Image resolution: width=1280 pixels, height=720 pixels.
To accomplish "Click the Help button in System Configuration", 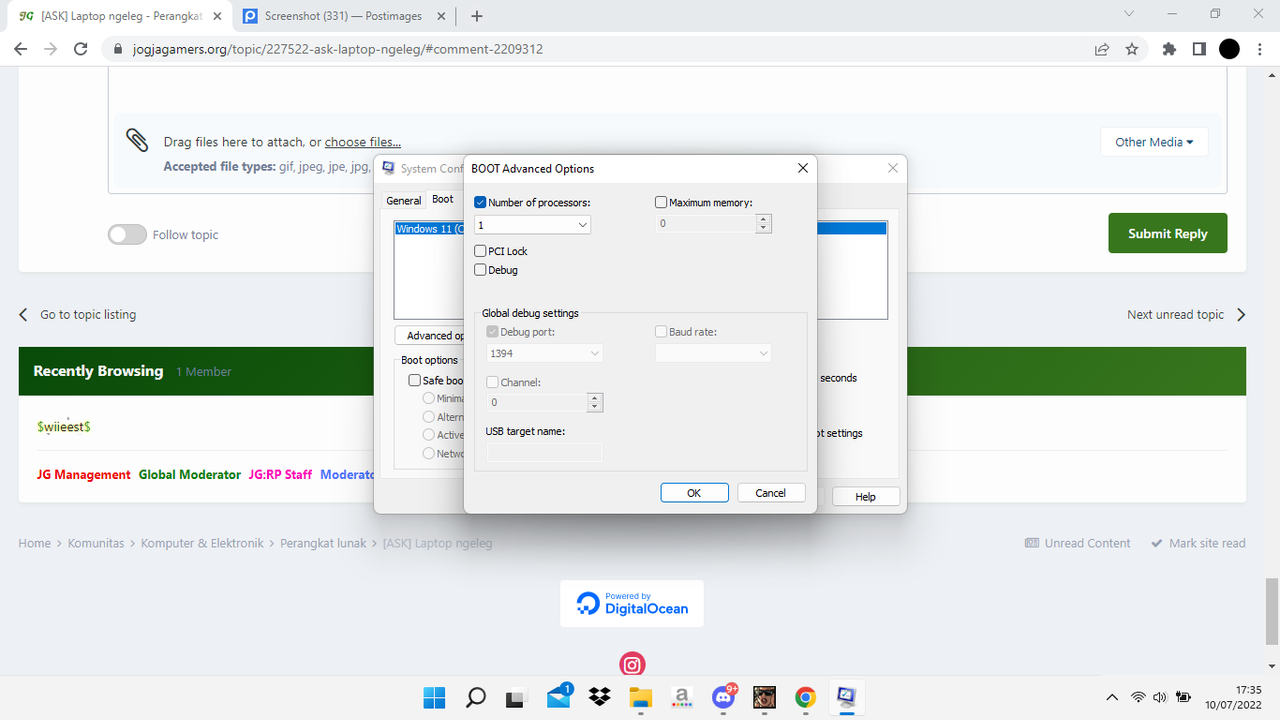I will click(x=866, y=497).
